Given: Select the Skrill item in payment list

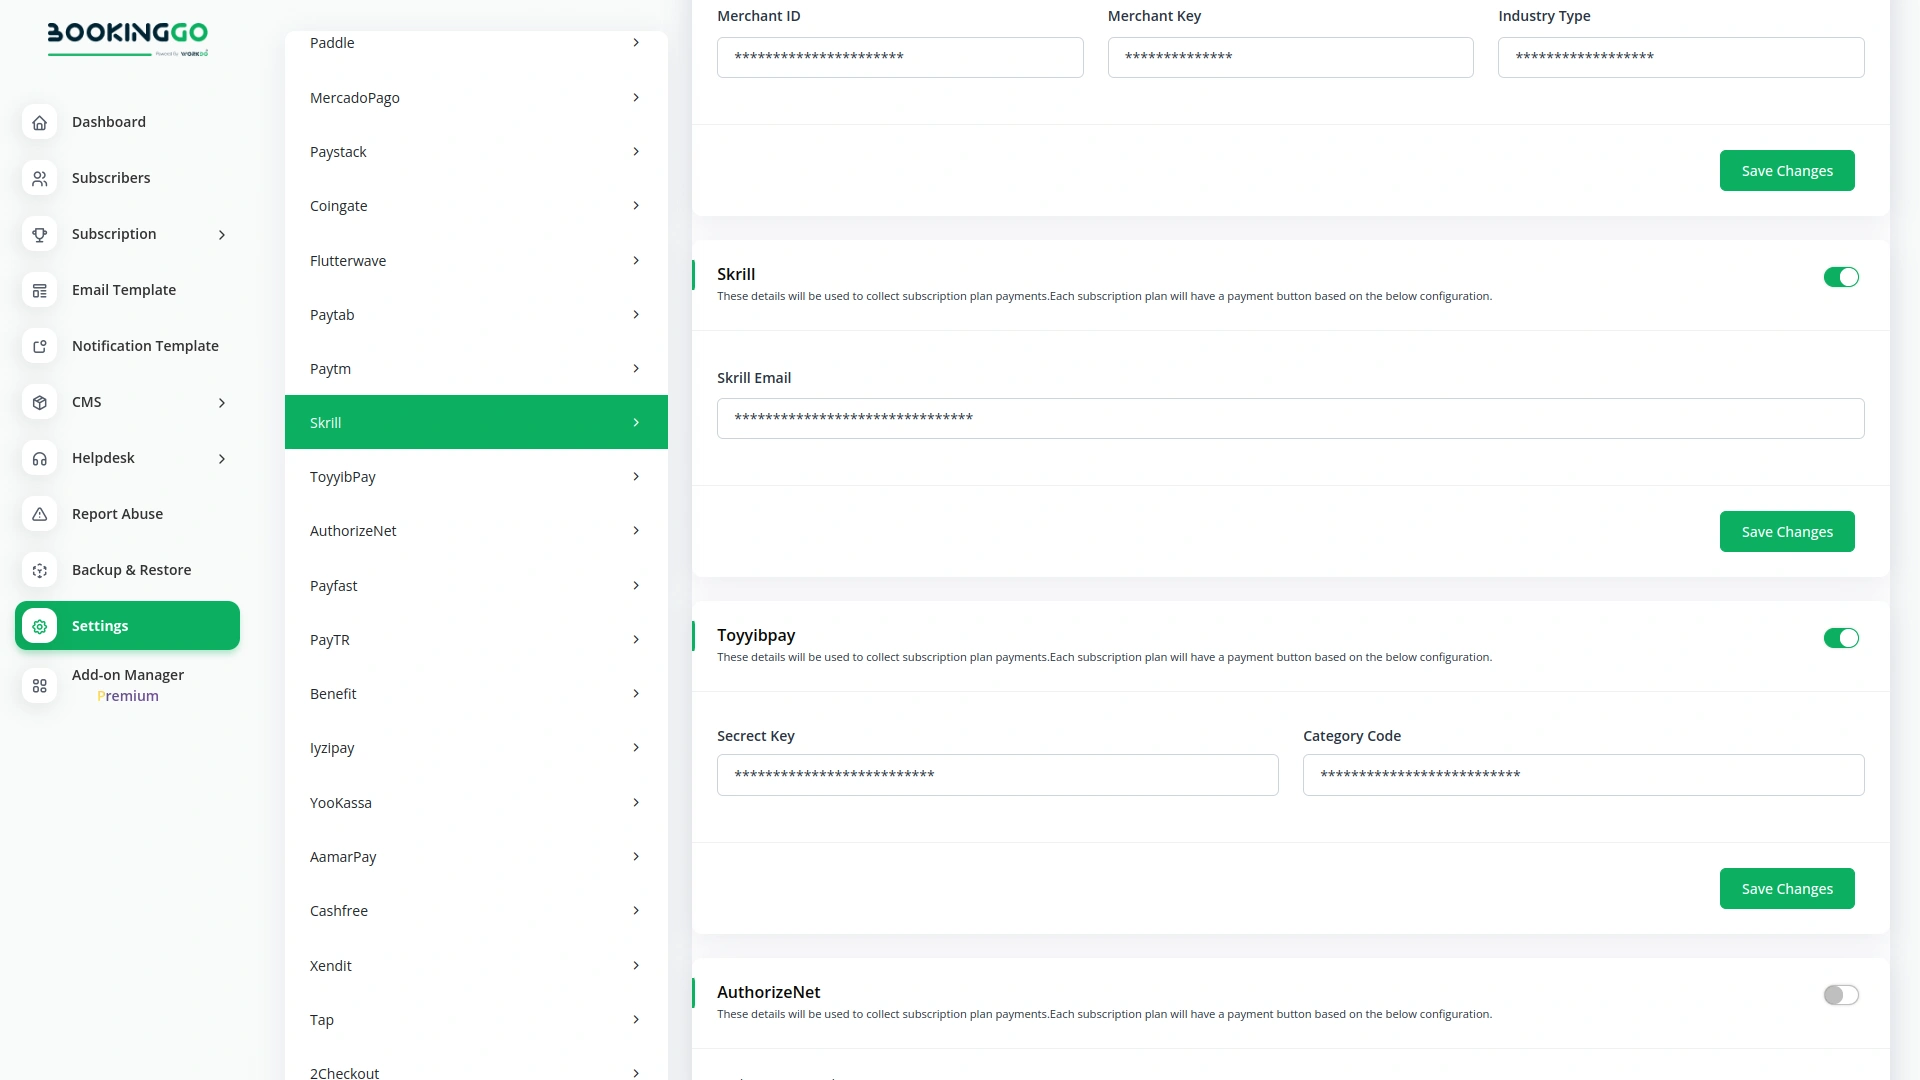Looking at the screenshot, I should point(476,422).
